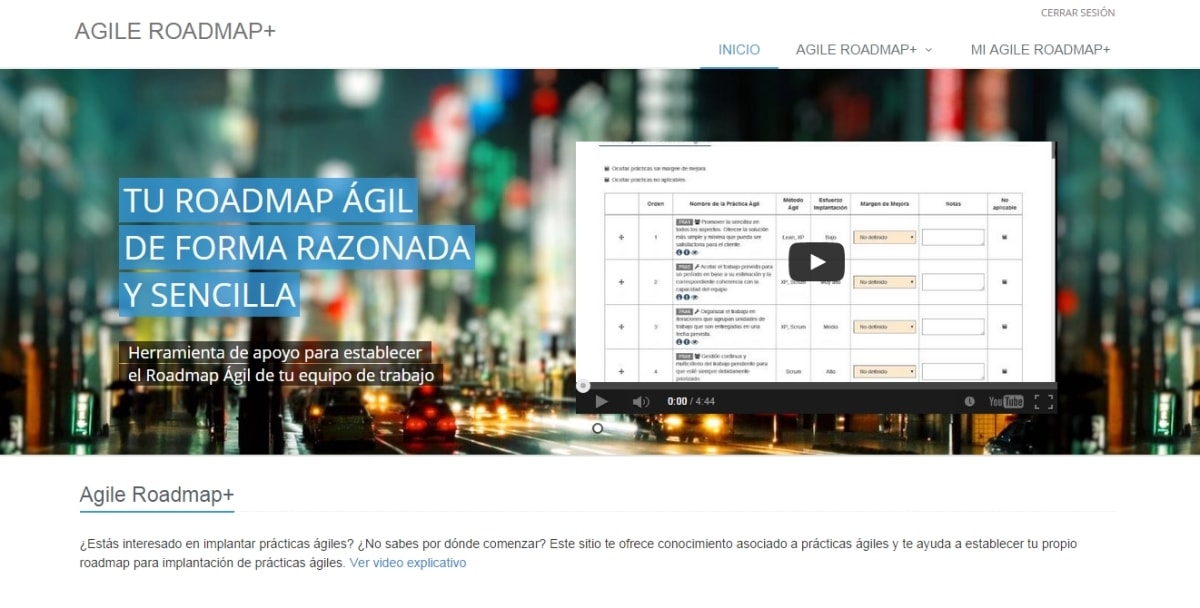Image resolution: width=1200 pixels, height=608 pixels.
Task: Click the '0:00 / 4:44' time display
Action: click(691, 401)
